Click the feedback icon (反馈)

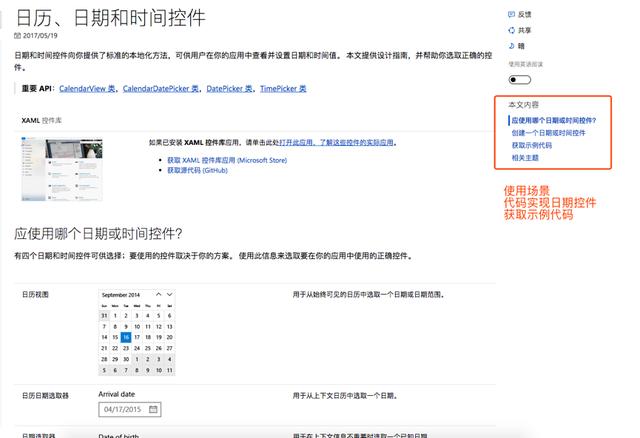pos(511,14)
